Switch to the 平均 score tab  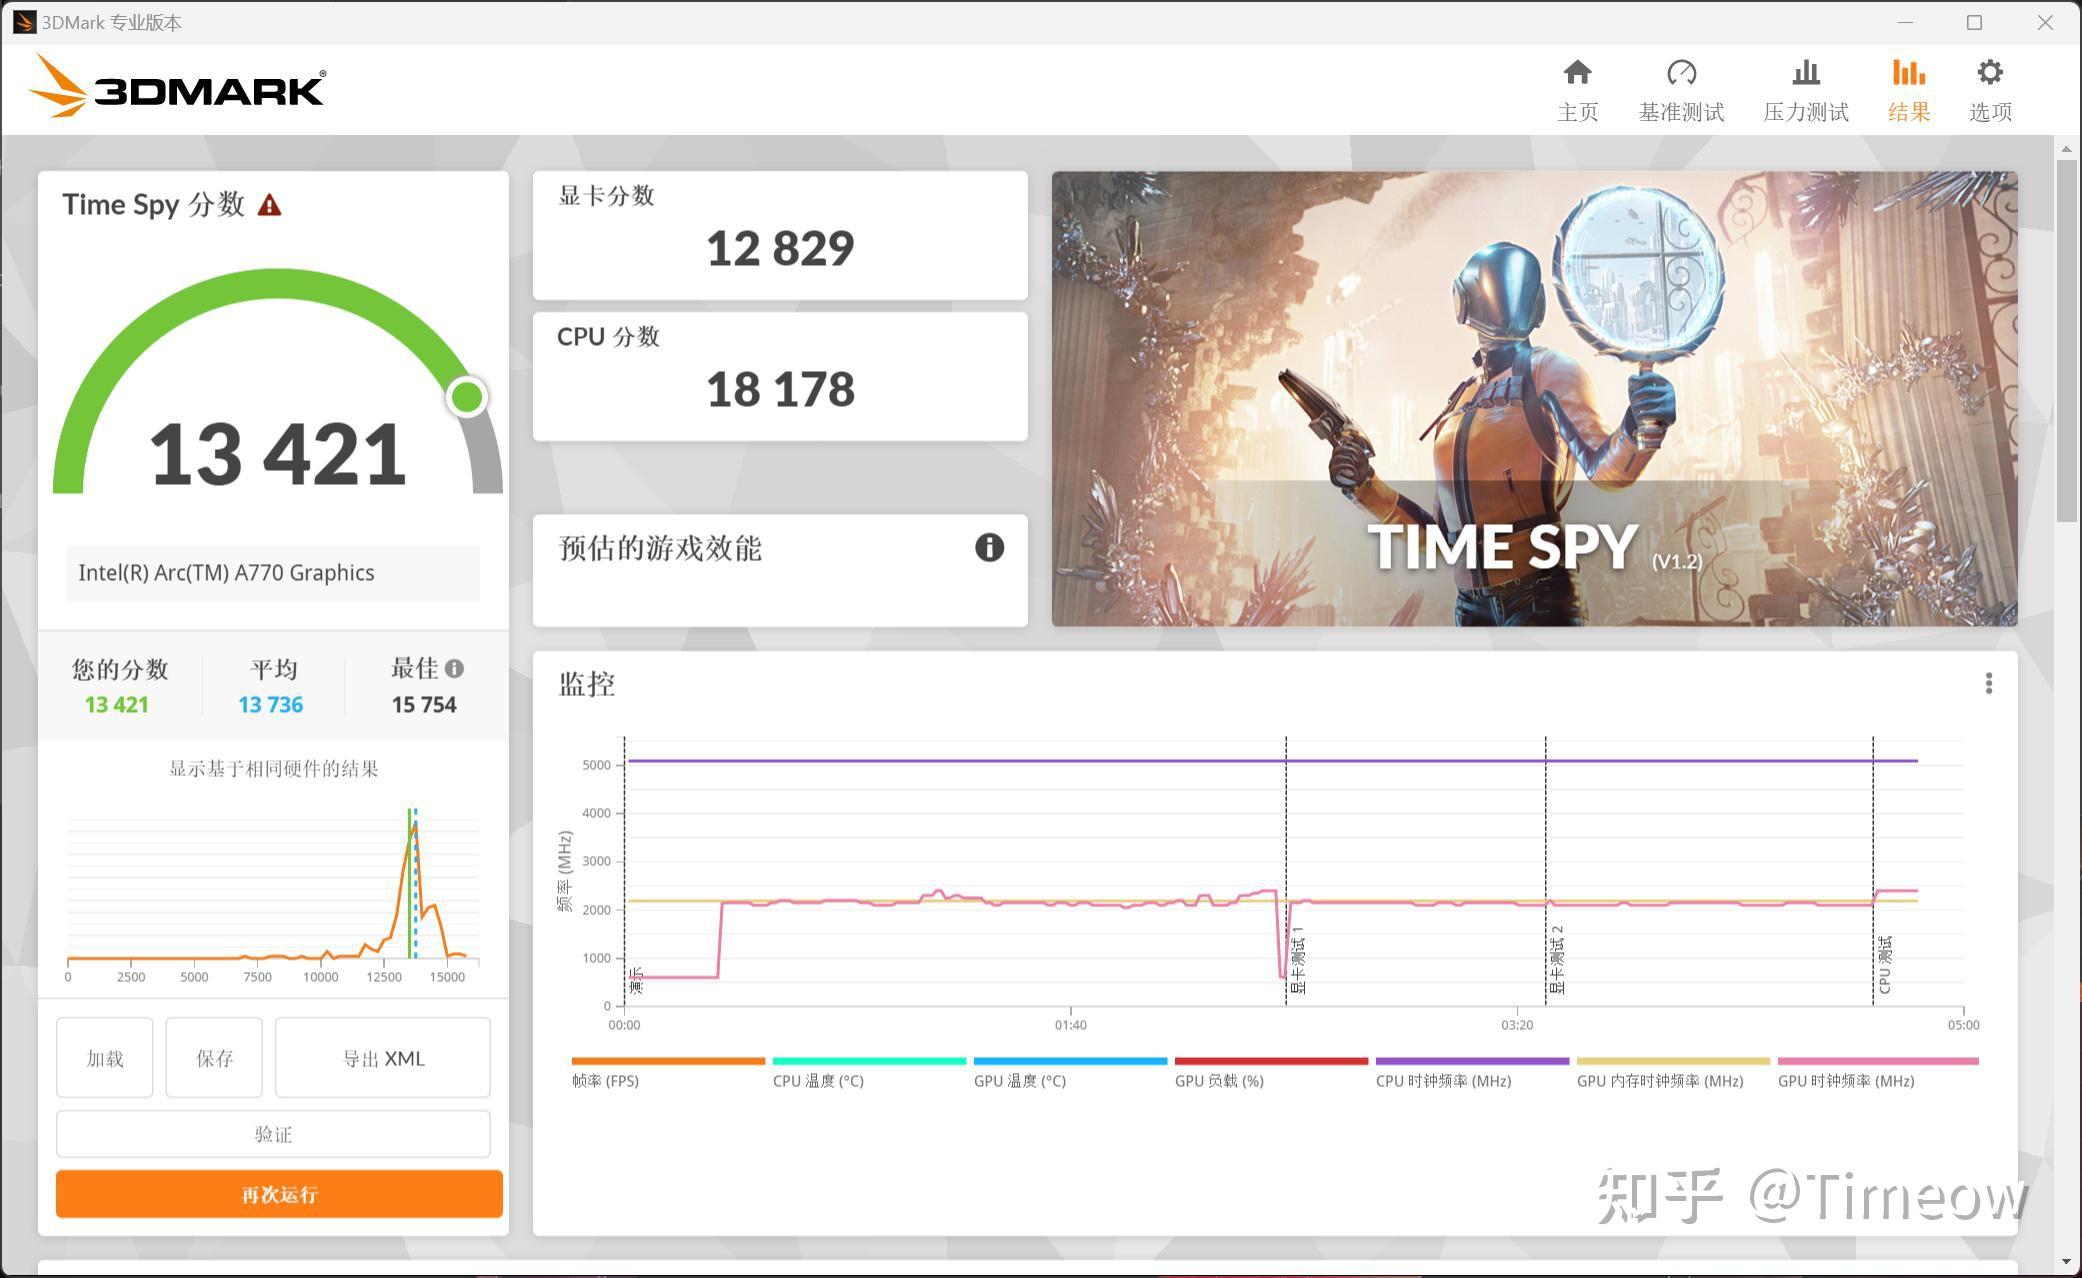click(270, 685)
